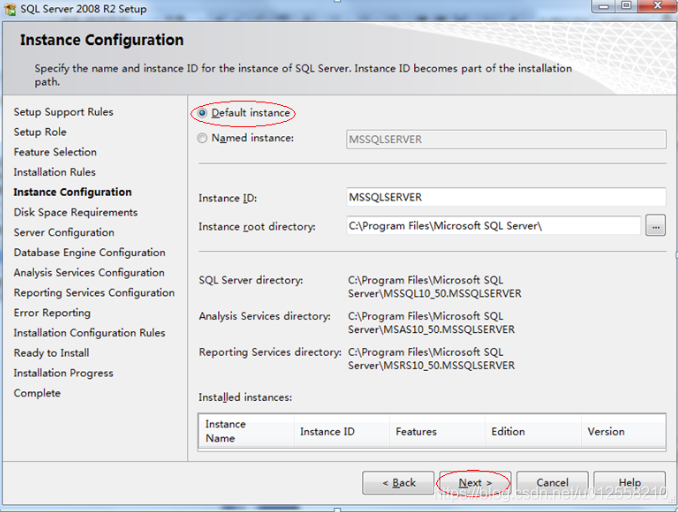The image size is (678, 512).
Task: Click the Installed instances label
Action: (x=245, y=397)
